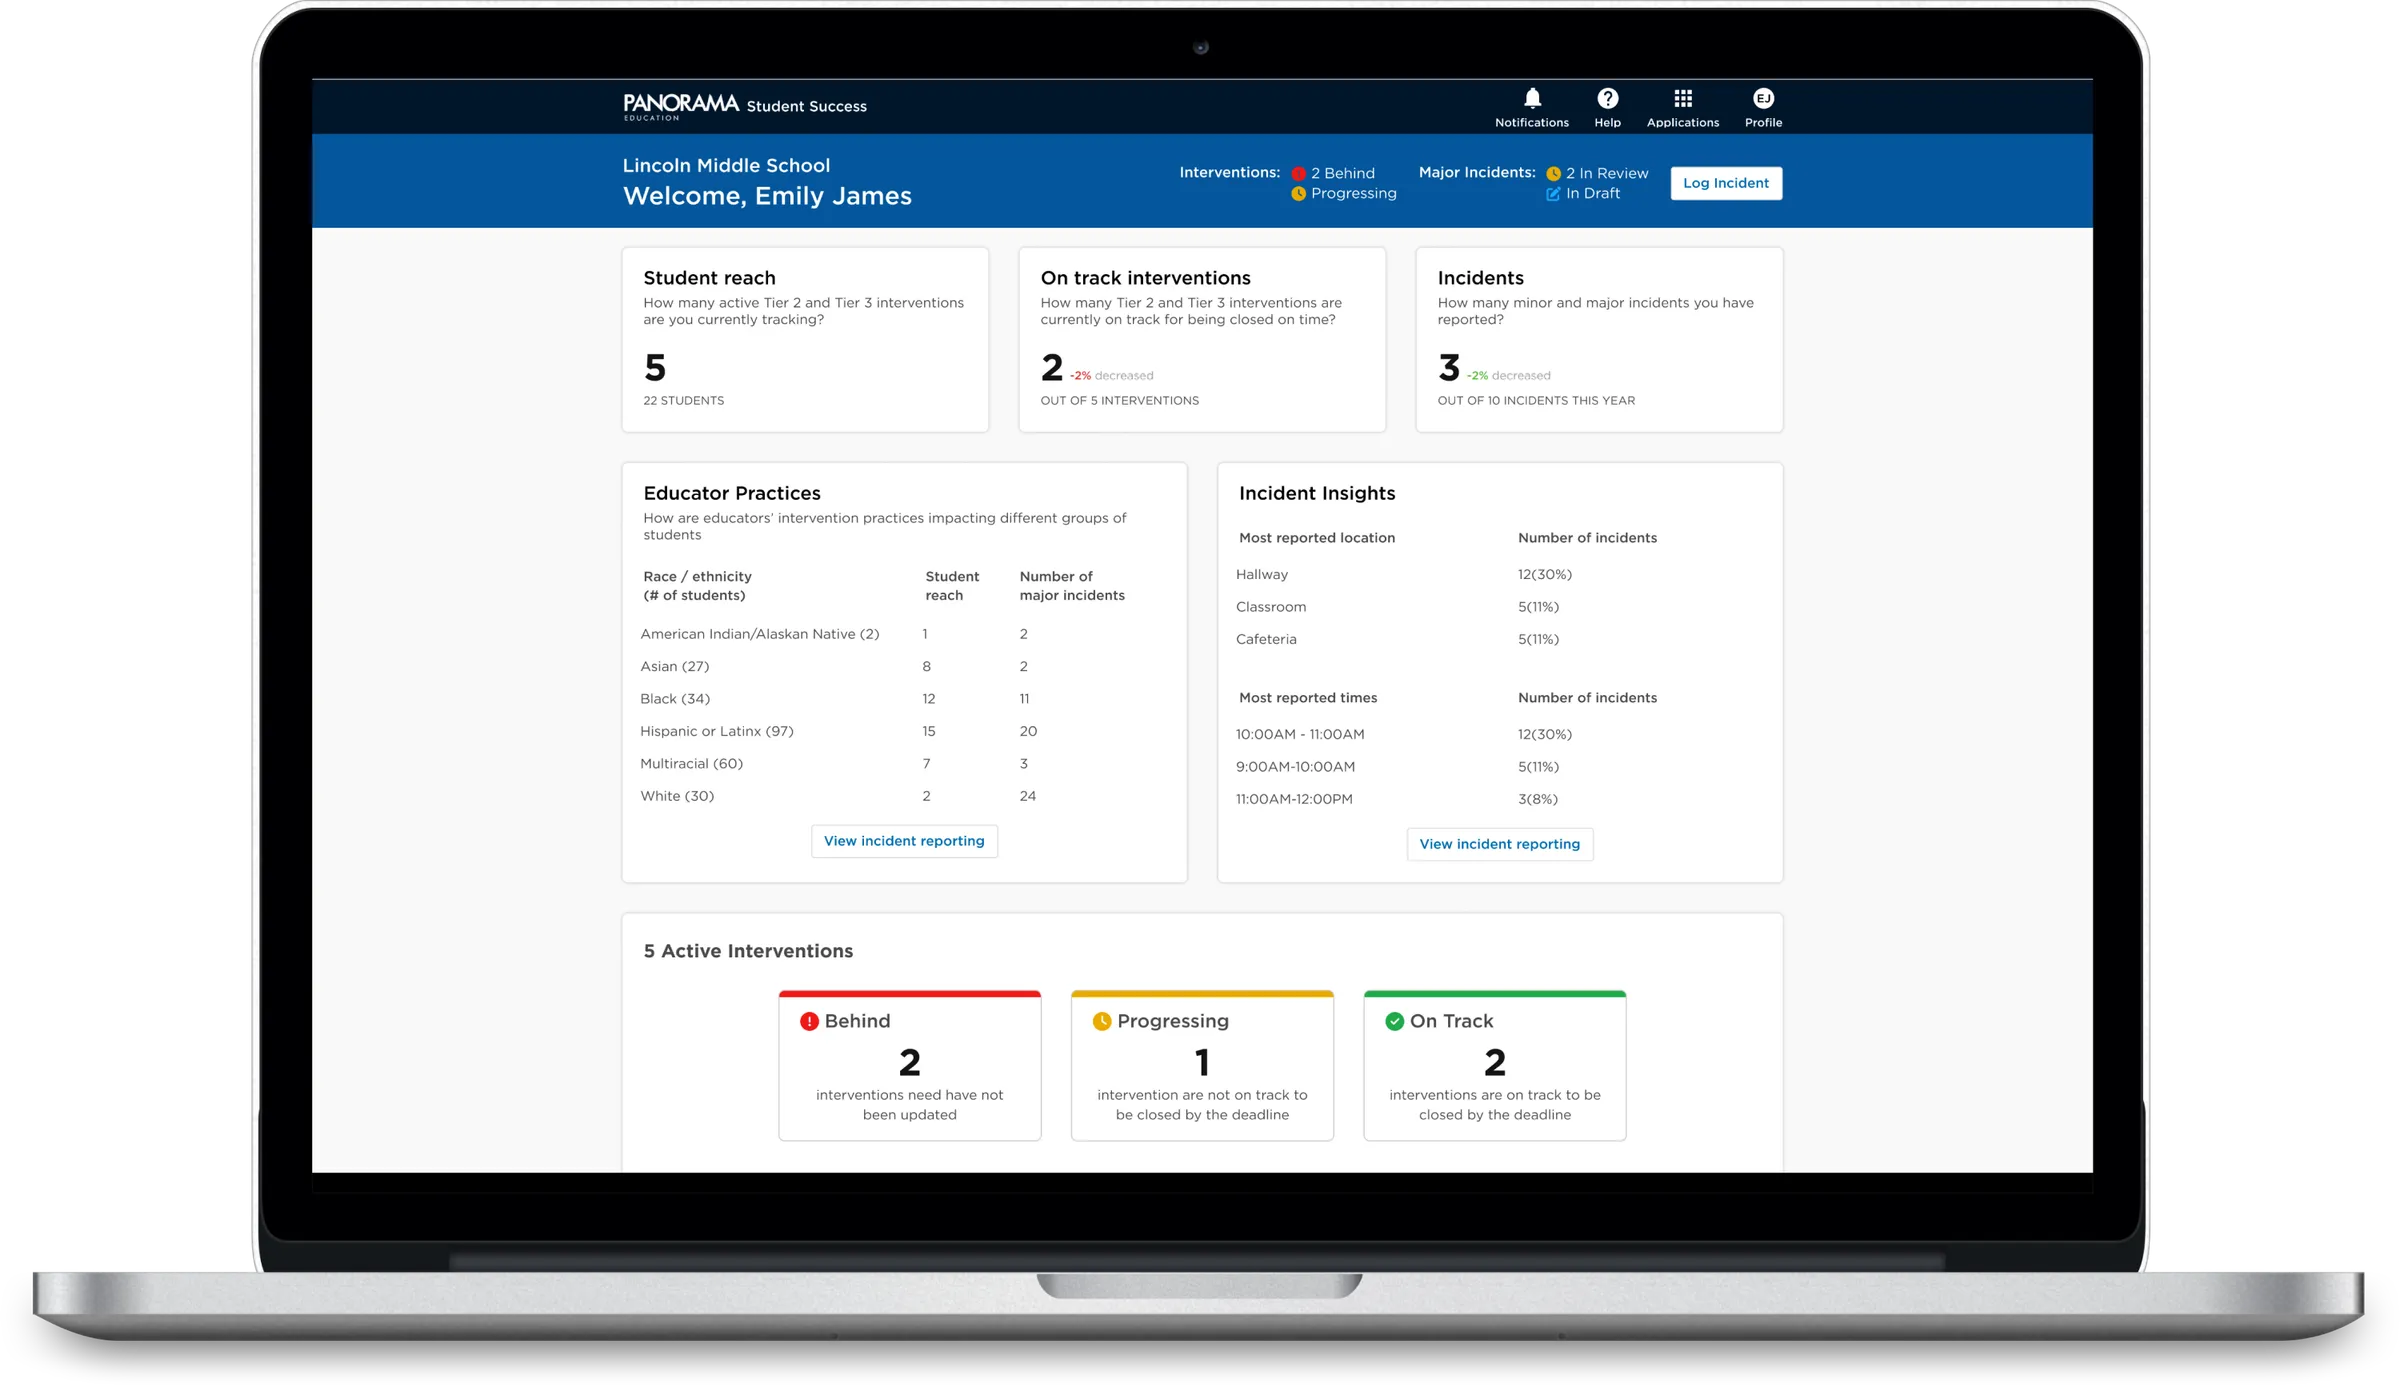Image resolution: width=2400 pixels, height=1386 pixels.
Task: Click View incident reporting under Educator Practices
Action: click(x=904, y=841)
